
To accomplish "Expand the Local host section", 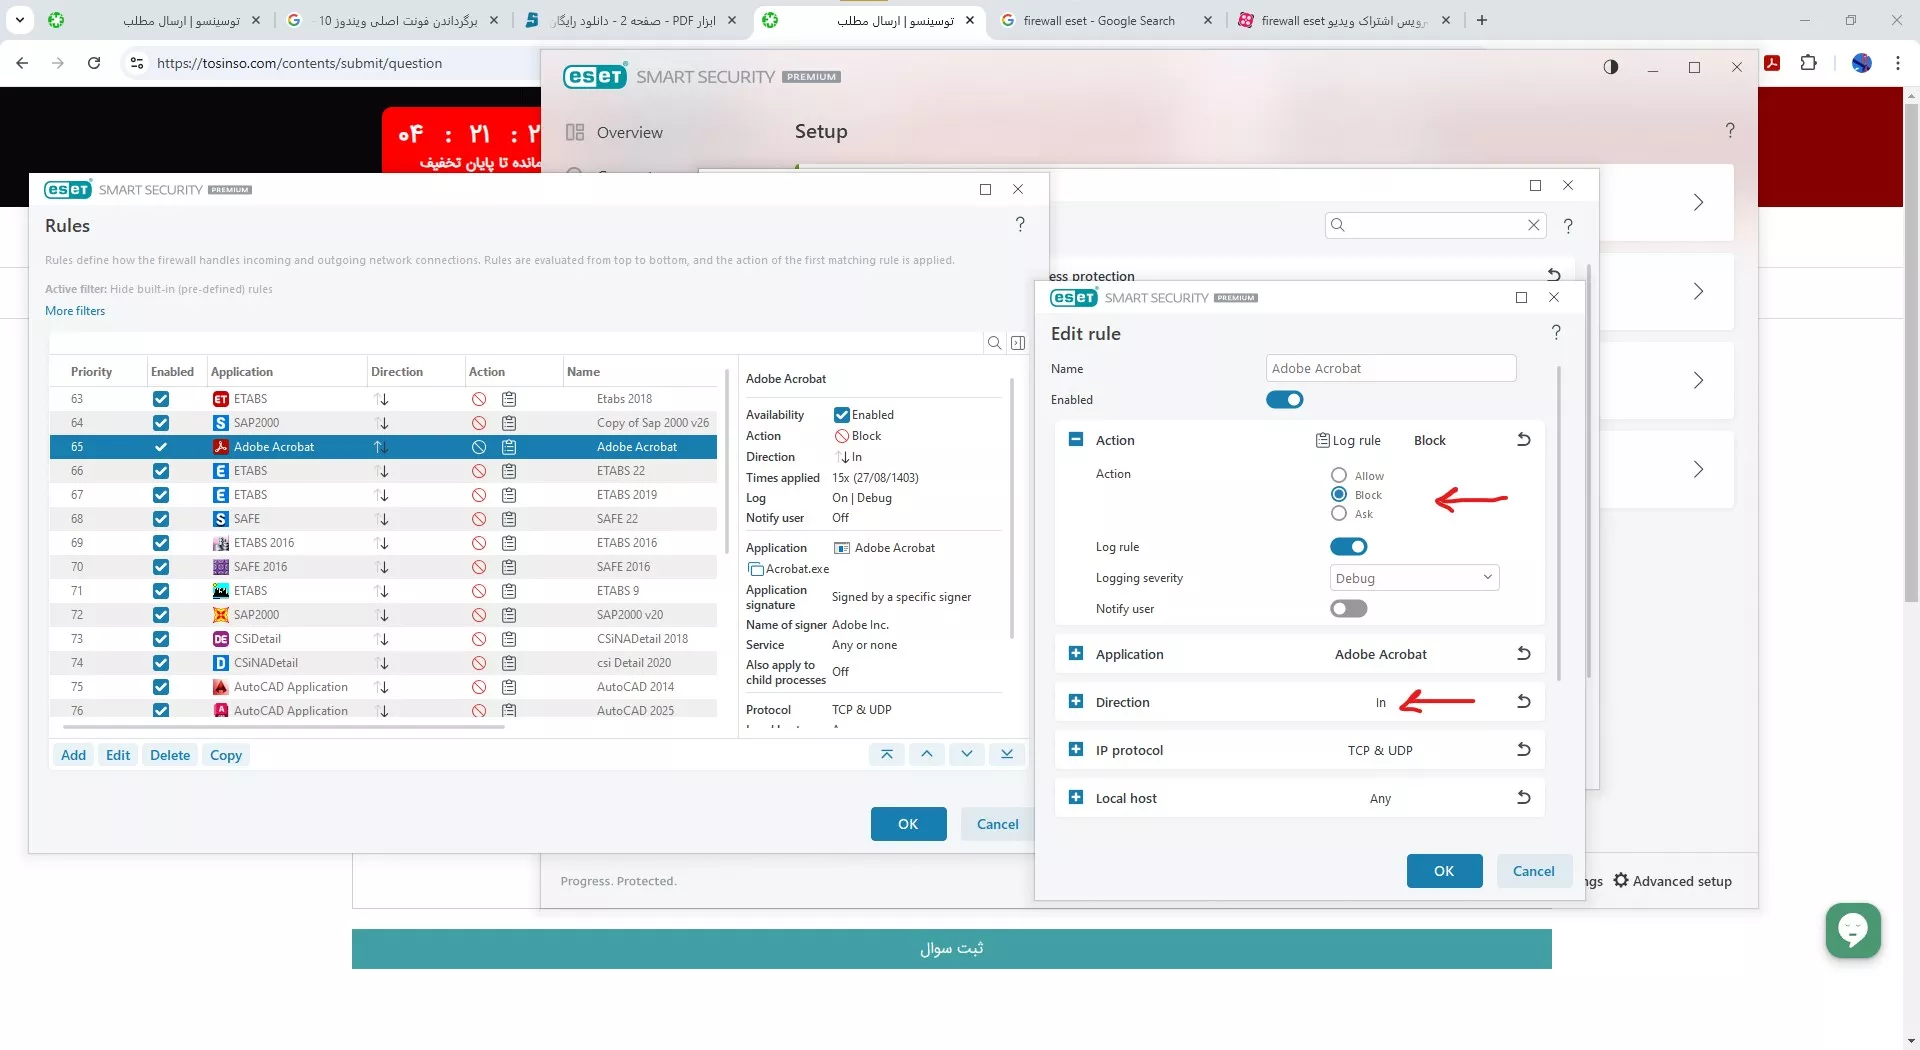I will click(x=1076, y=798).
